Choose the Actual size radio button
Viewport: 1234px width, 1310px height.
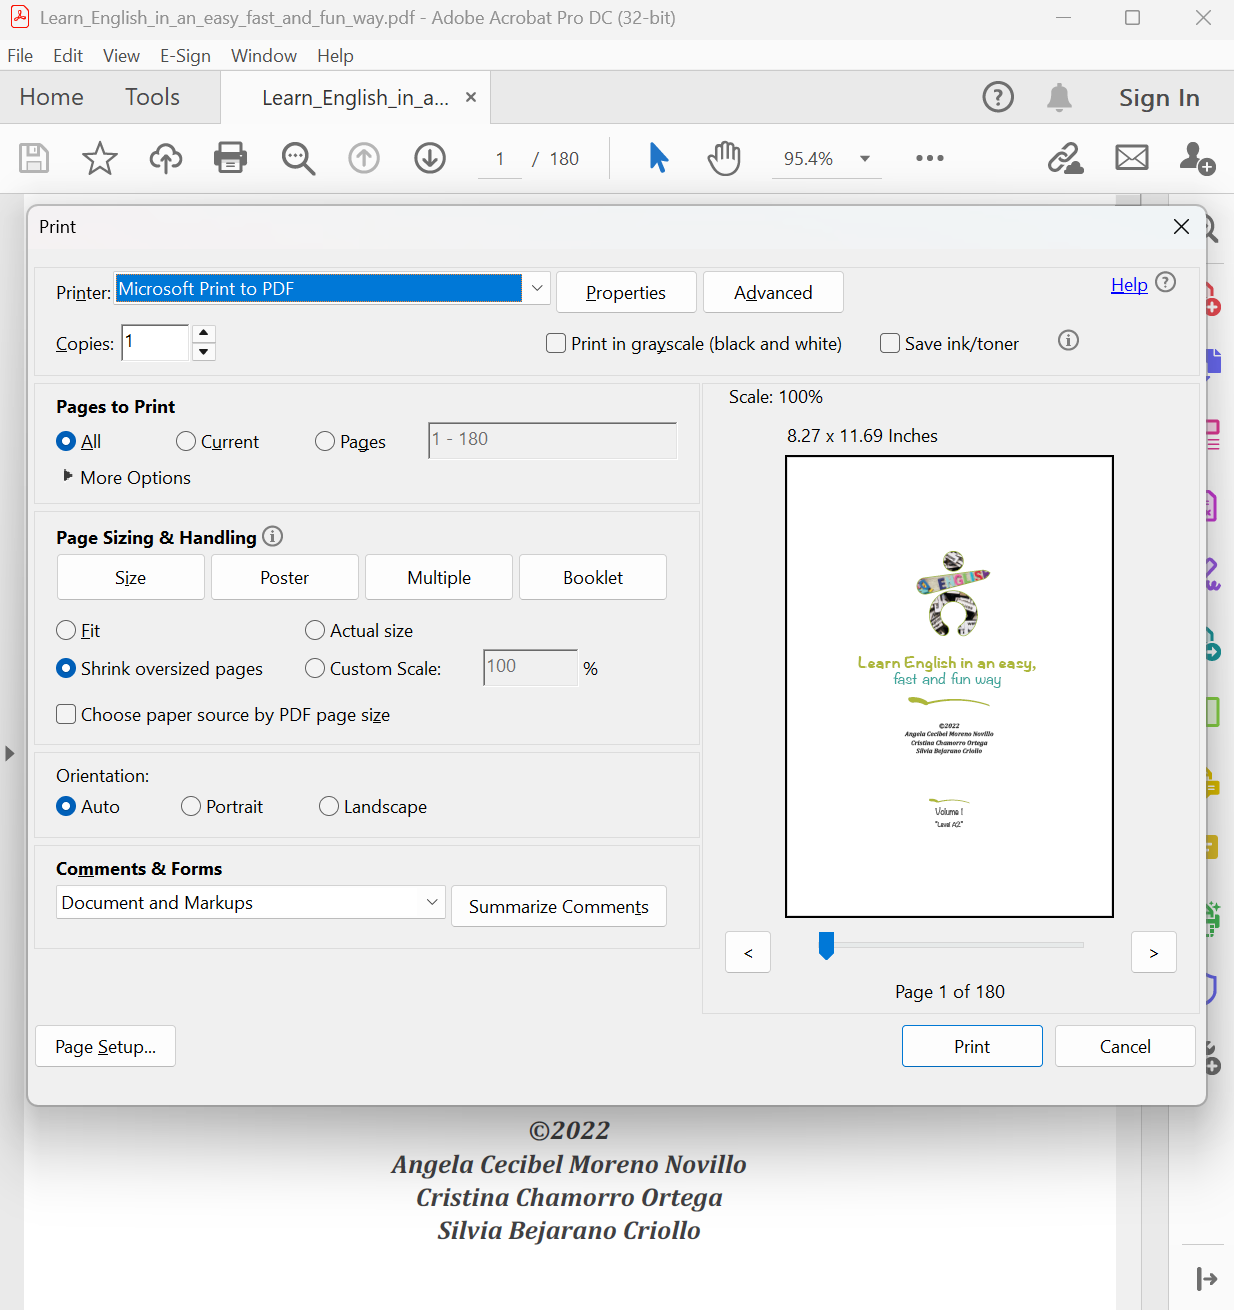315,631
